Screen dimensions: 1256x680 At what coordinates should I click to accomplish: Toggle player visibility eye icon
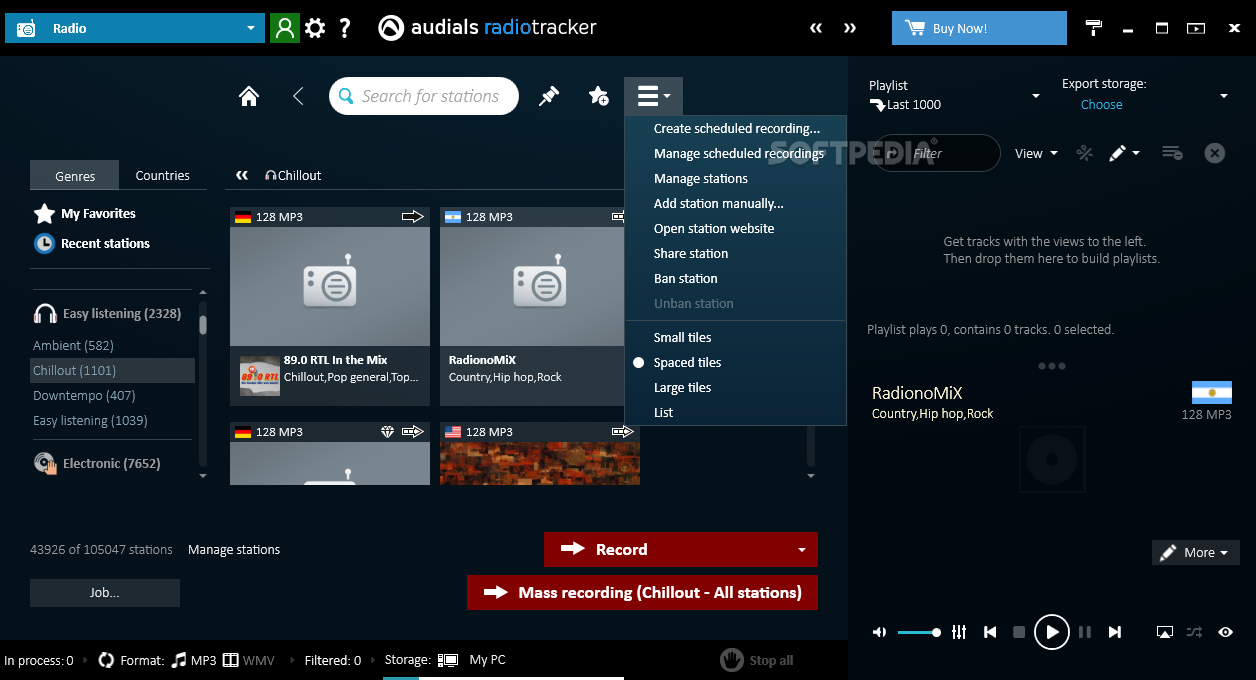[1225, 632]
